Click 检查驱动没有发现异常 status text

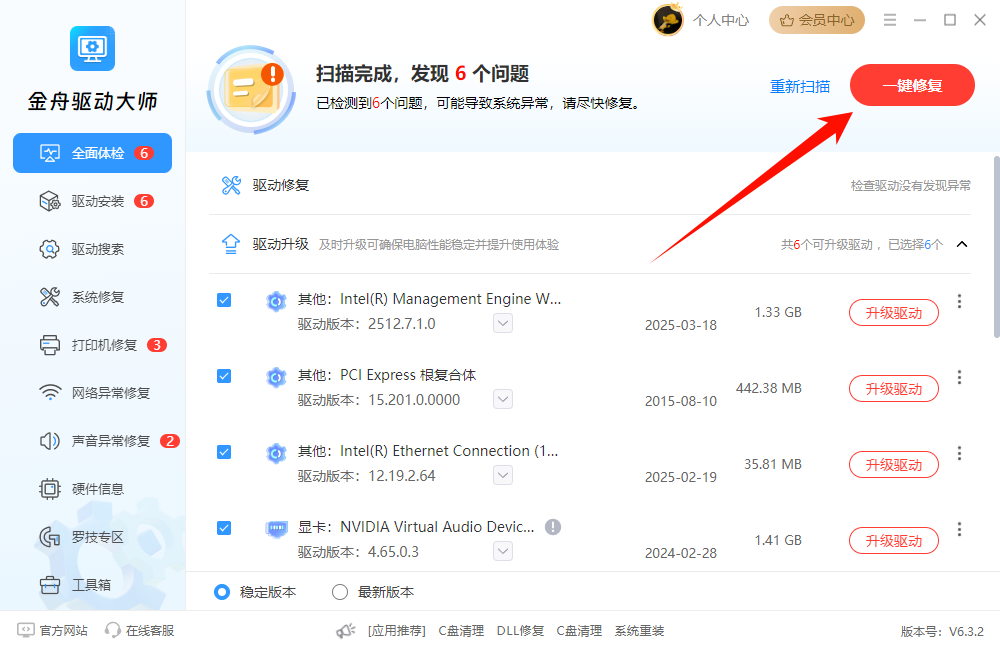(911, 186)
